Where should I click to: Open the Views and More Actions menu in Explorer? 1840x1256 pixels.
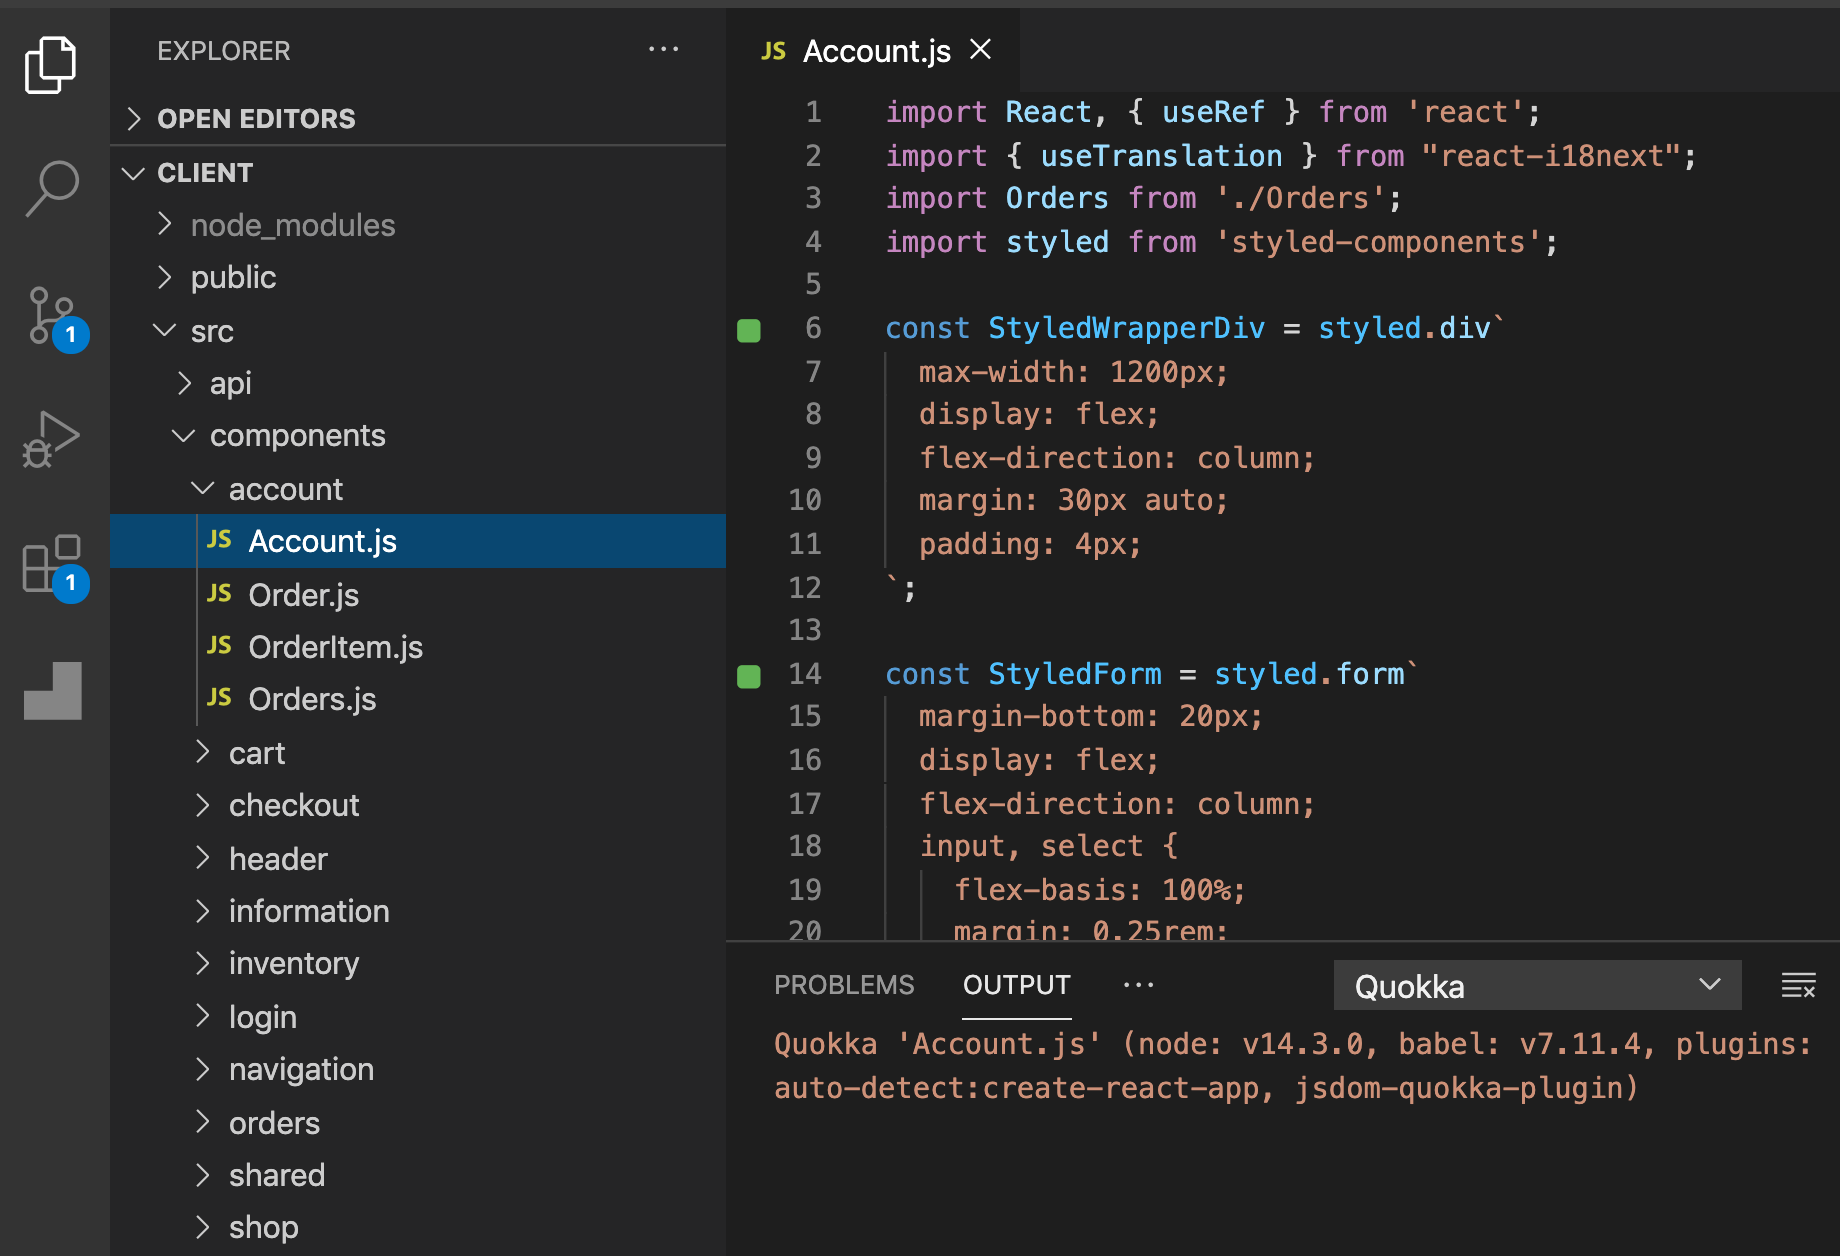pos(664,49)
